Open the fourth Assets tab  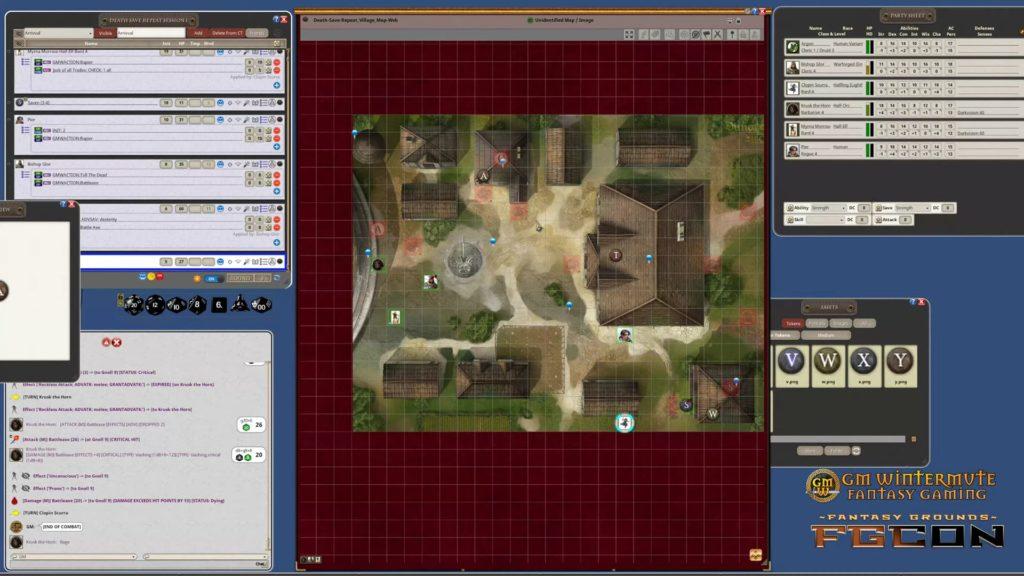click(865, 323)
